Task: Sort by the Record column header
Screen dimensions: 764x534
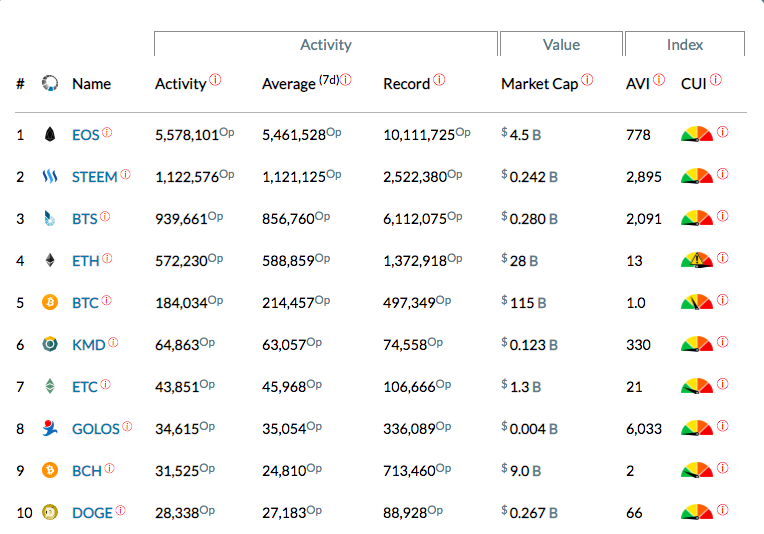Action: 406,84
